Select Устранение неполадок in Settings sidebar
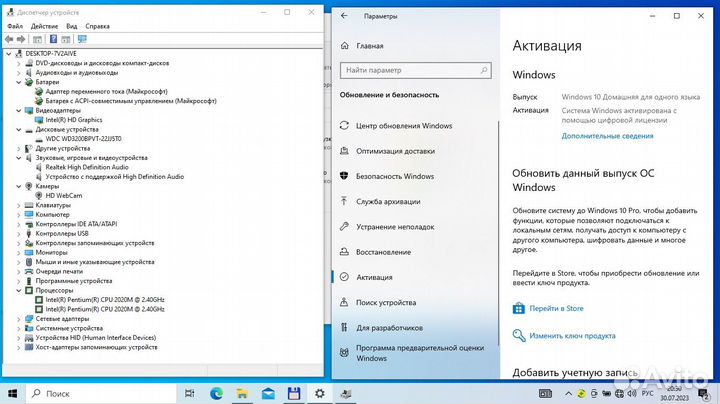The image size is (720, 404). [x=395, y=227]
